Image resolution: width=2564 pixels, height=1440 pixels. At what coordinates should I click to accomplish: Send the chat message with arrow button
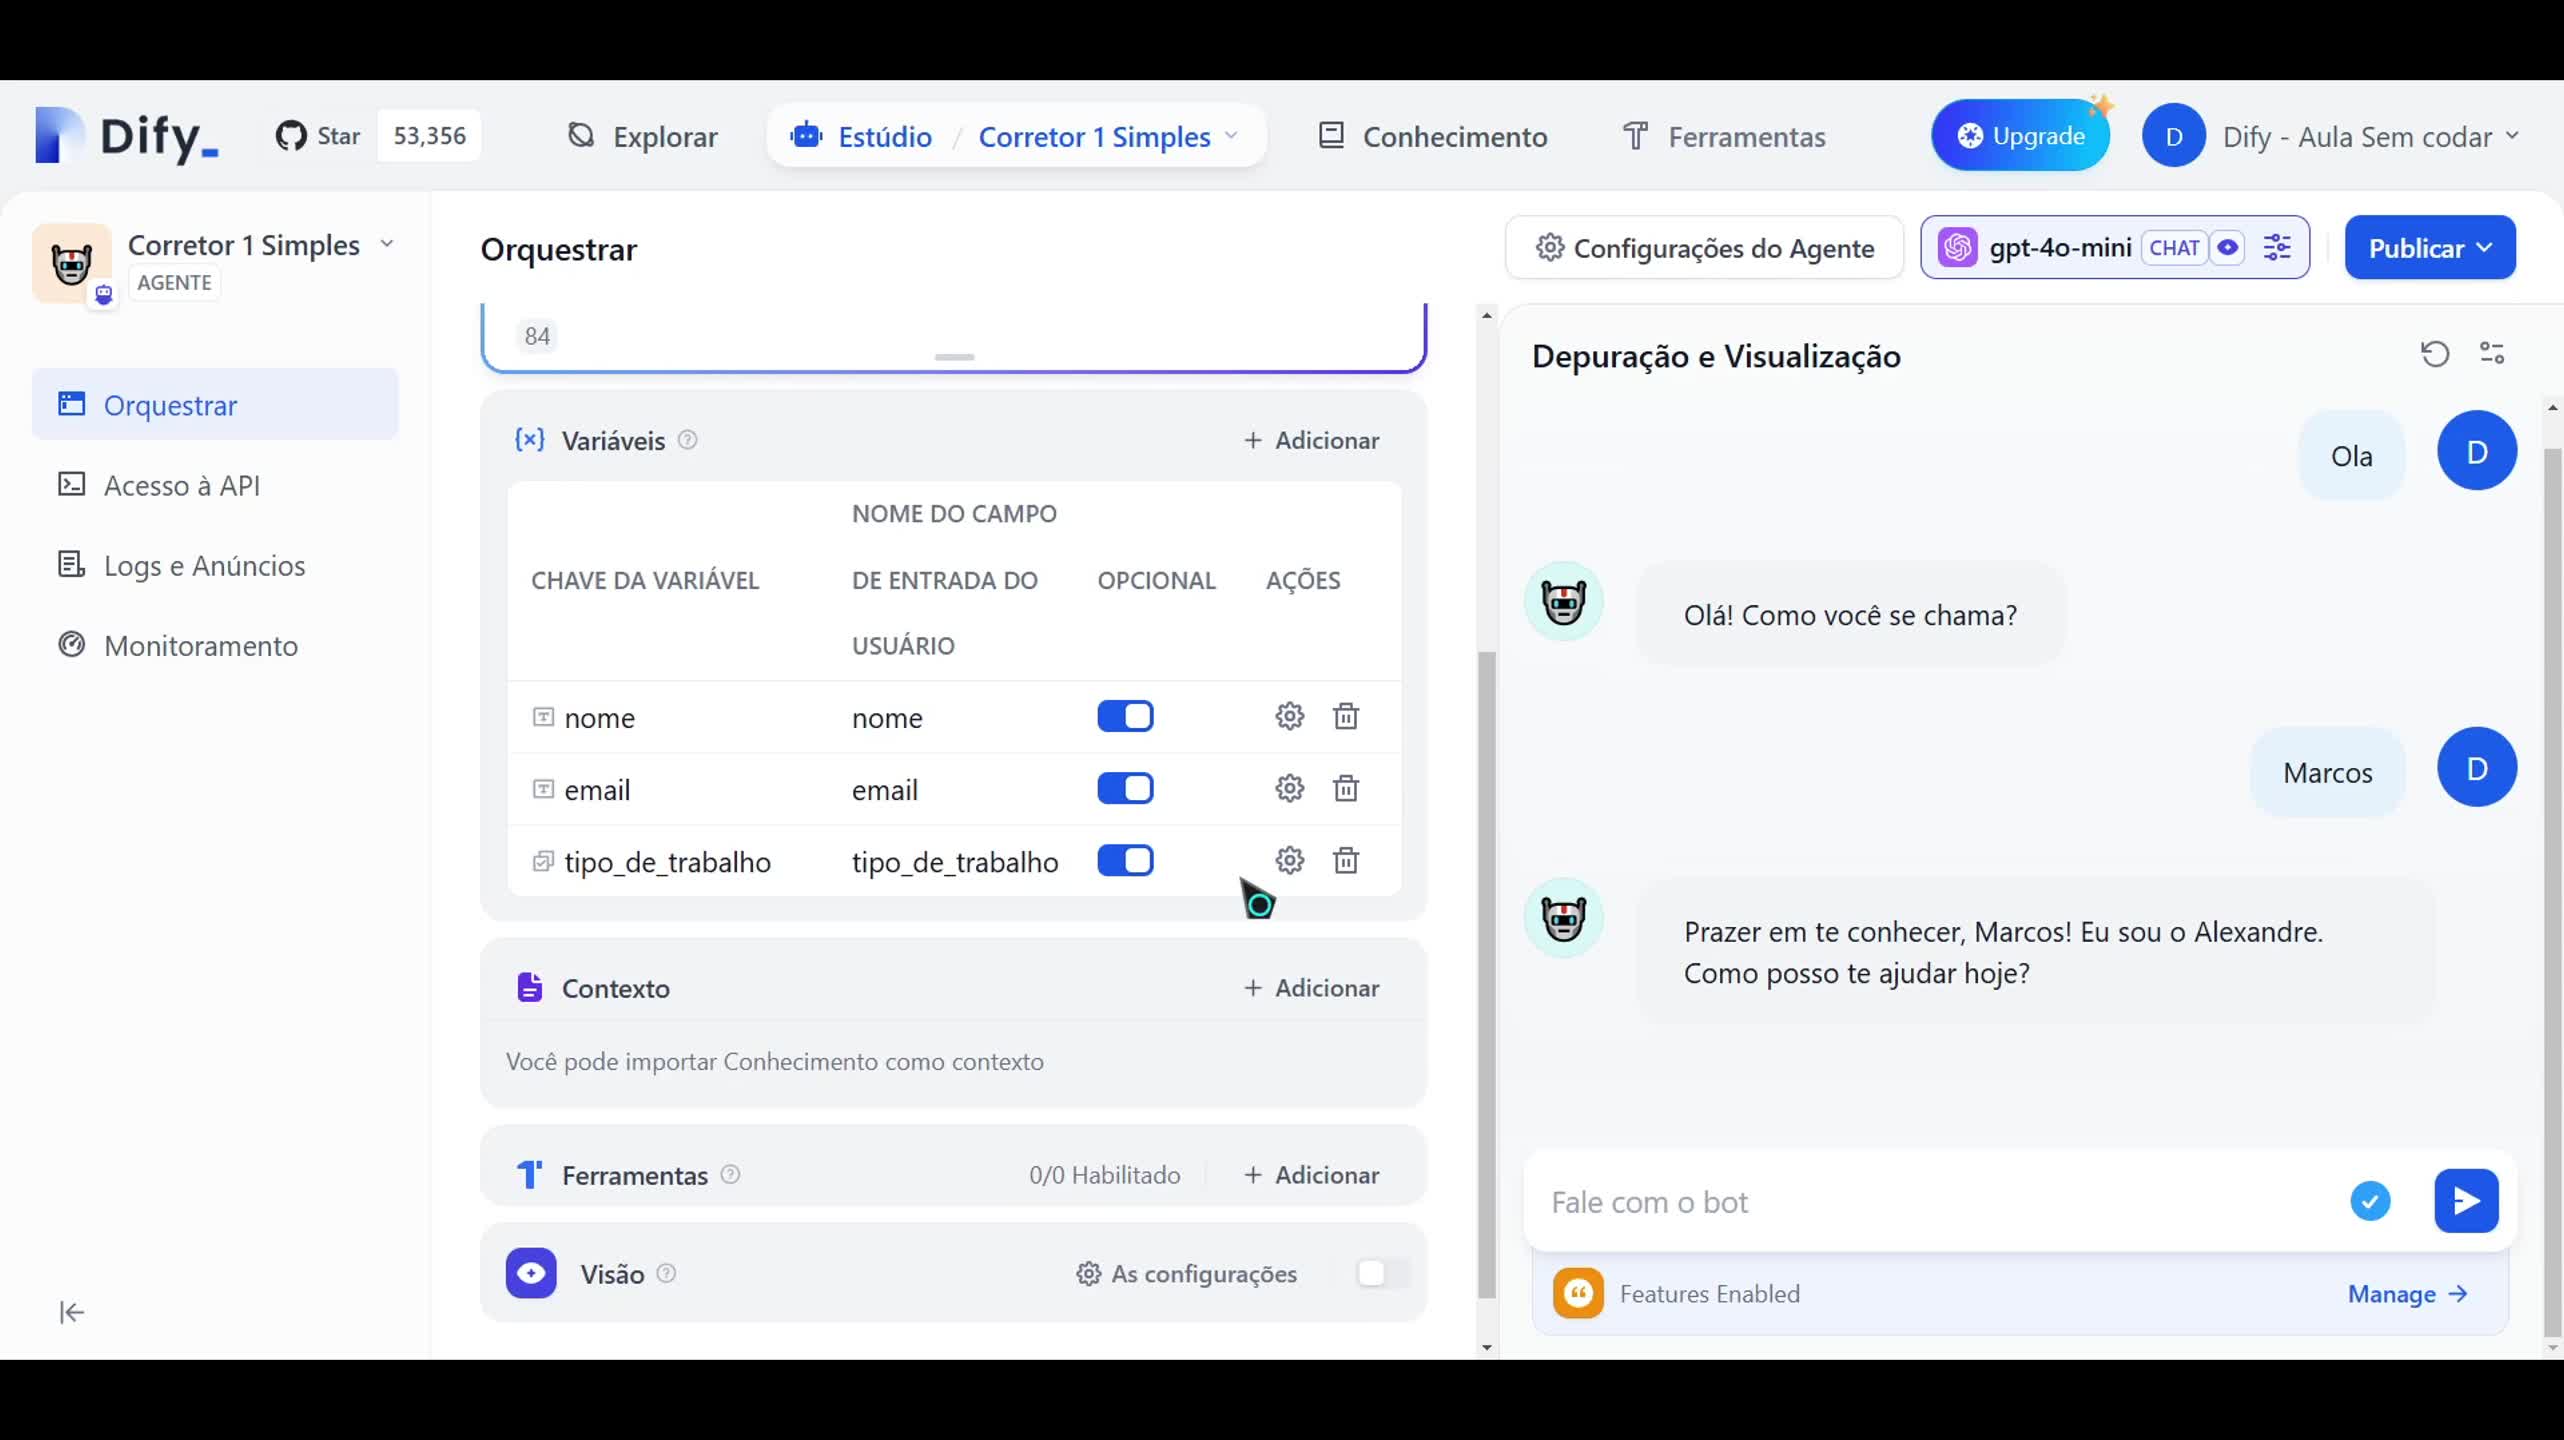(x=2465, y=1200)
